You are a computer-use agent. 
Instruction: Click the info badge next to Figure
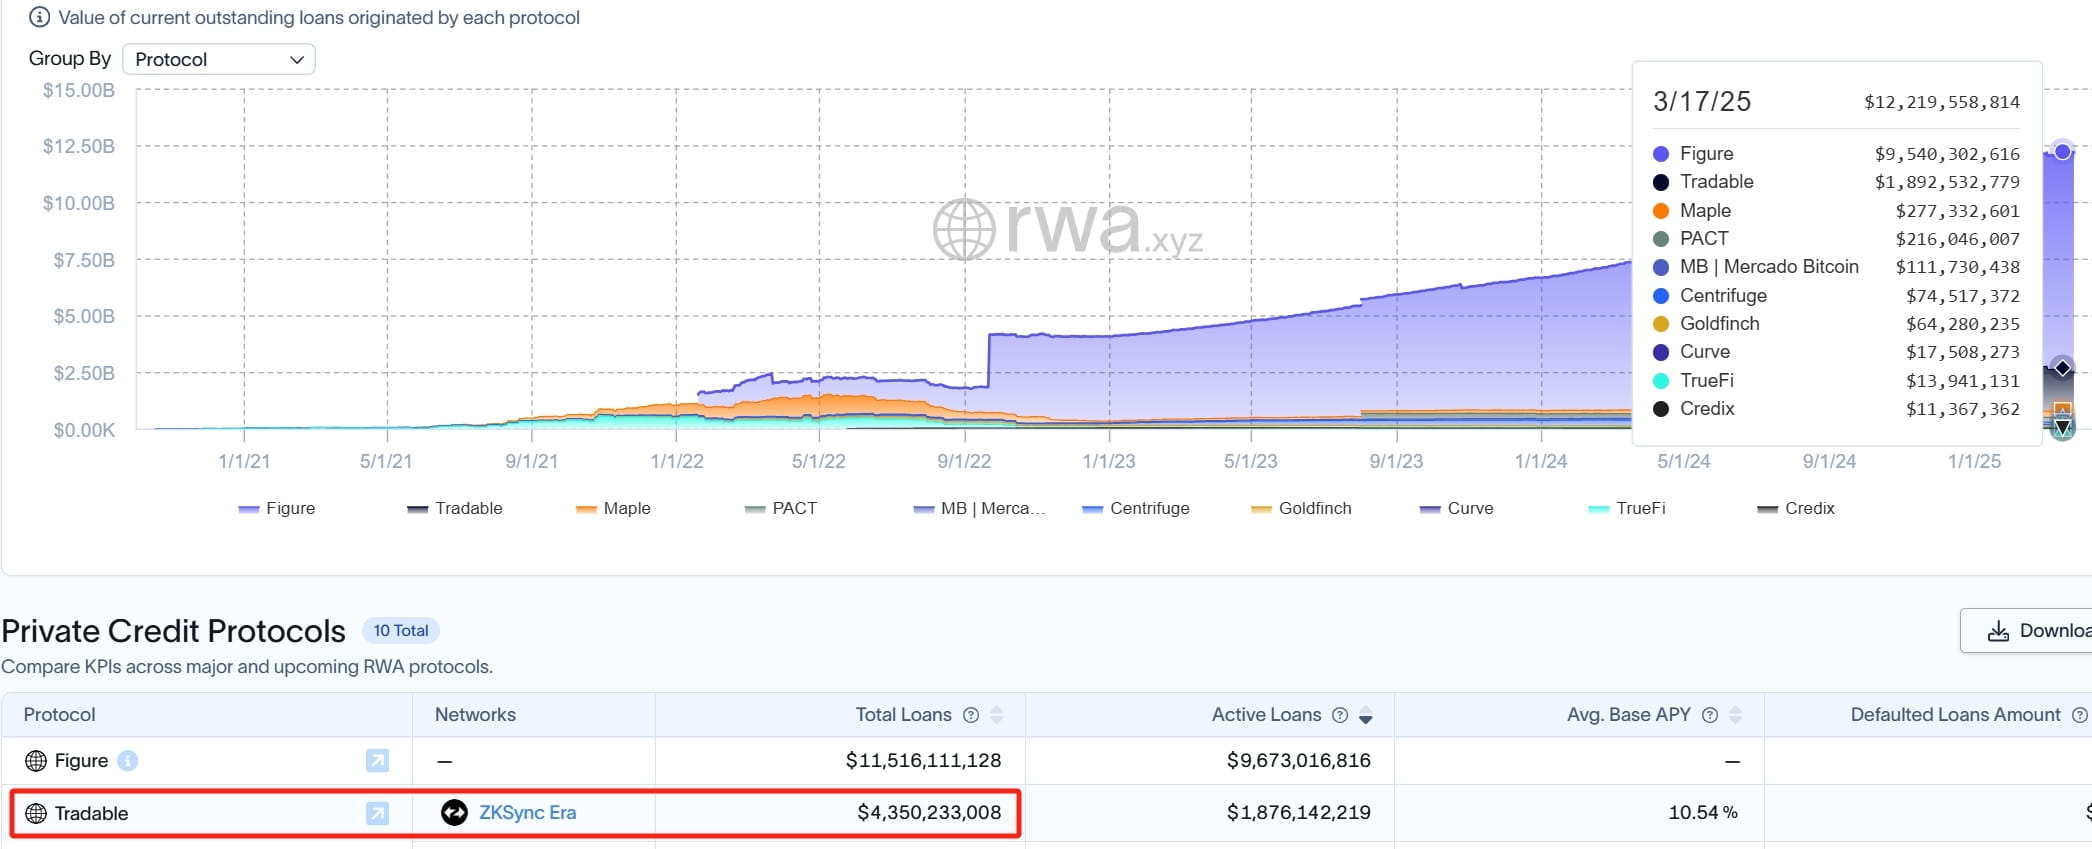coord(128,761)
